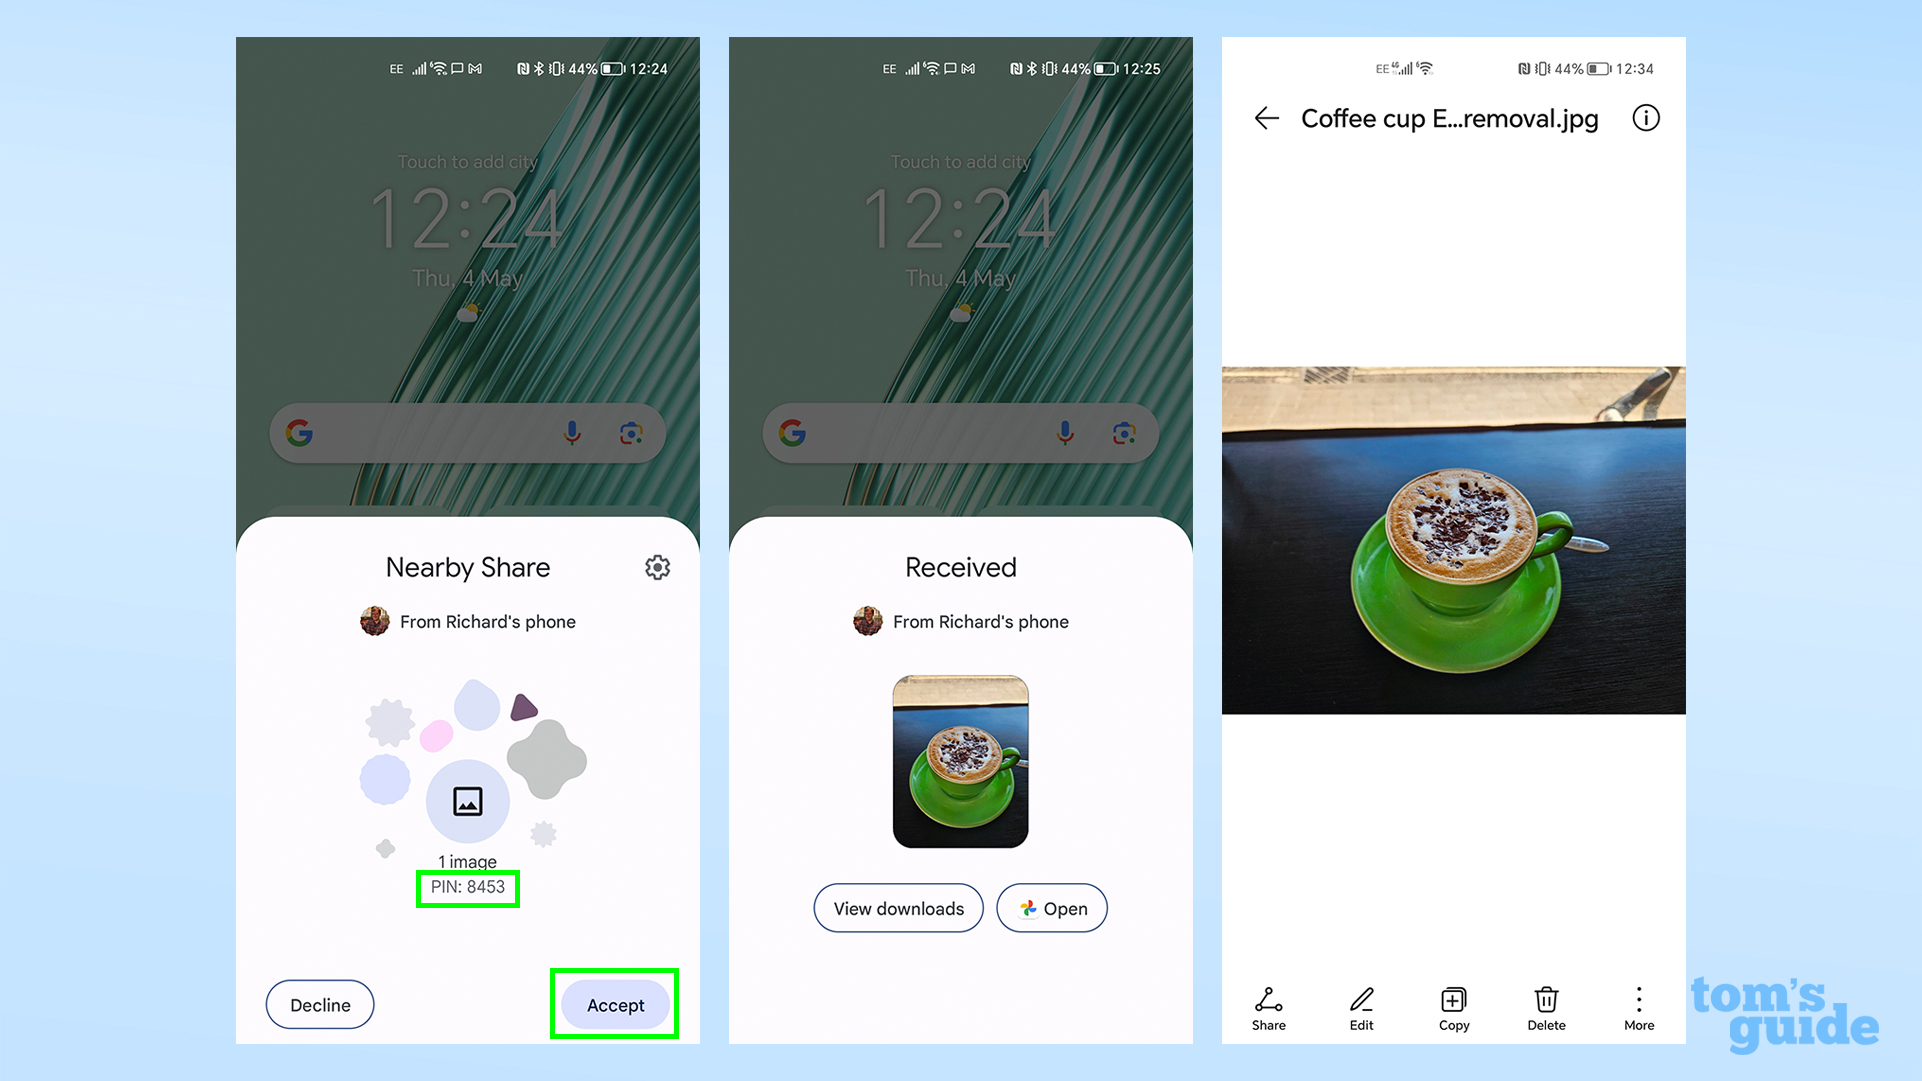Open the View downloads option

pos(899,907)
